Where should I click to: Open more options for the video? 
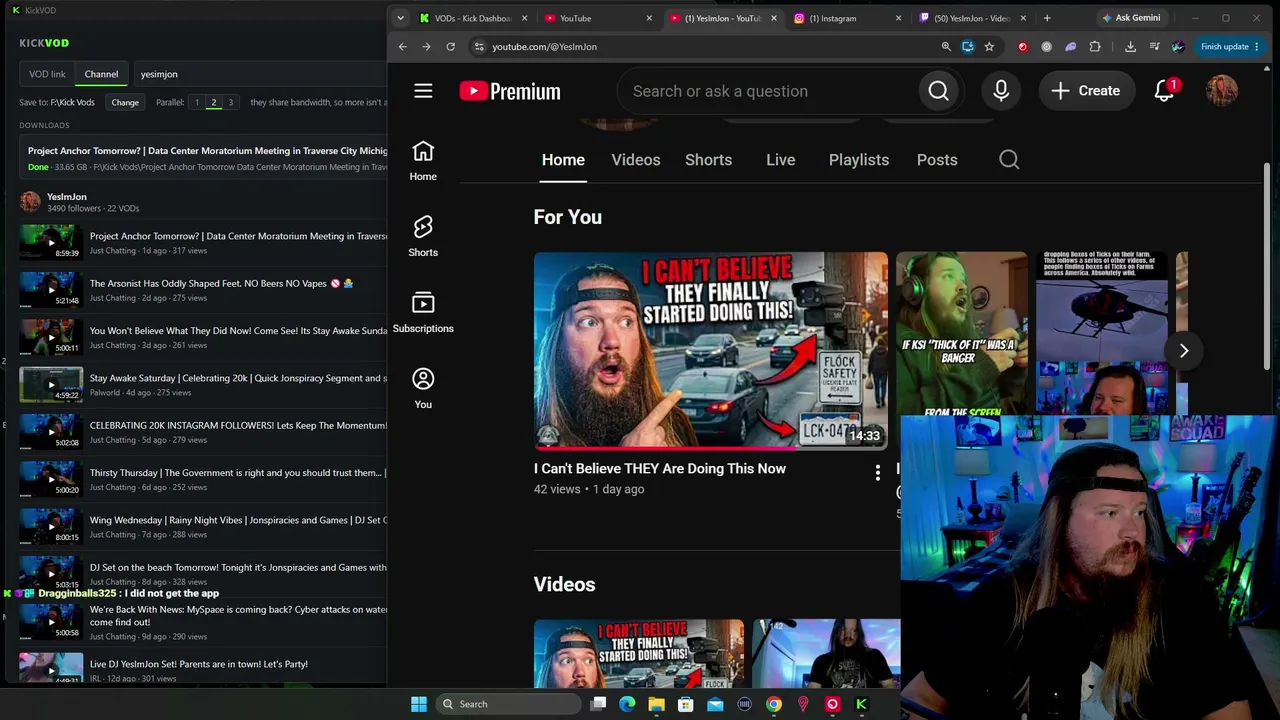(x=878, y=472)
